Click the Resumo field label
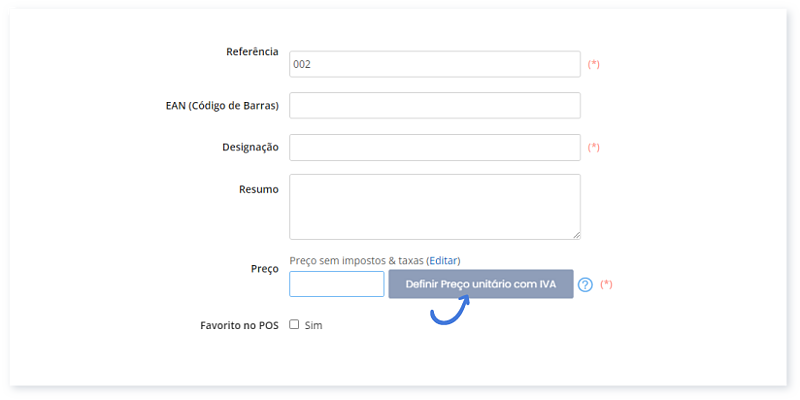800x400 pixels. point(259,189)
